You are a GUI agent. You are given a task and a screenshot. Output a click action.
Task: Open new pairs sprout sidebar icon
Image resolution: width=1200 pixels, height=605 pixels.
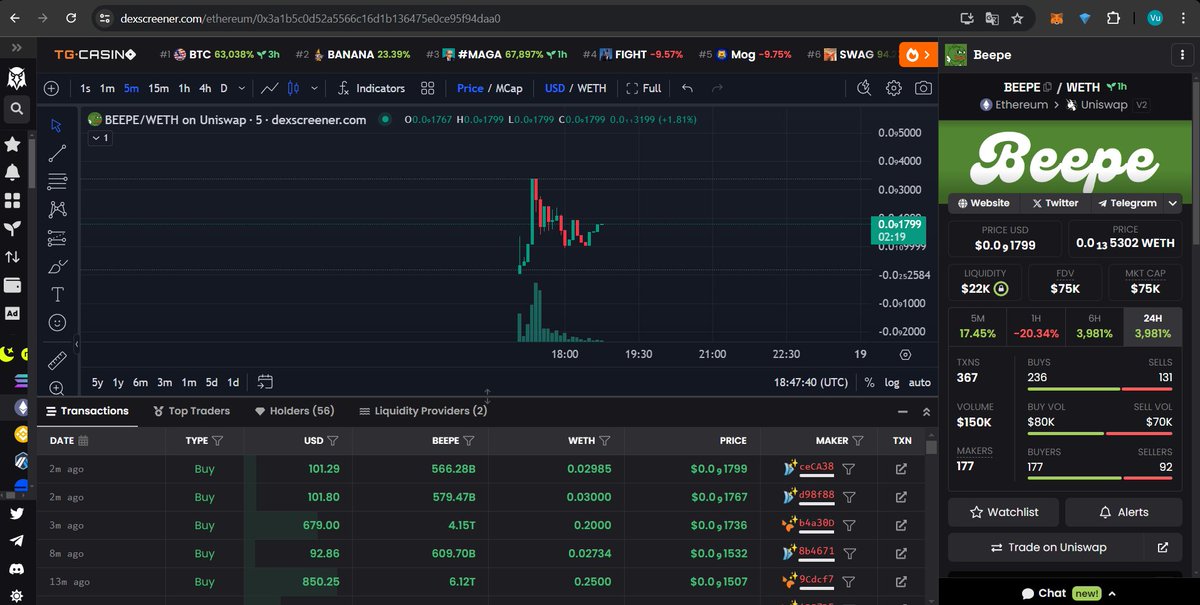point(13,228)
